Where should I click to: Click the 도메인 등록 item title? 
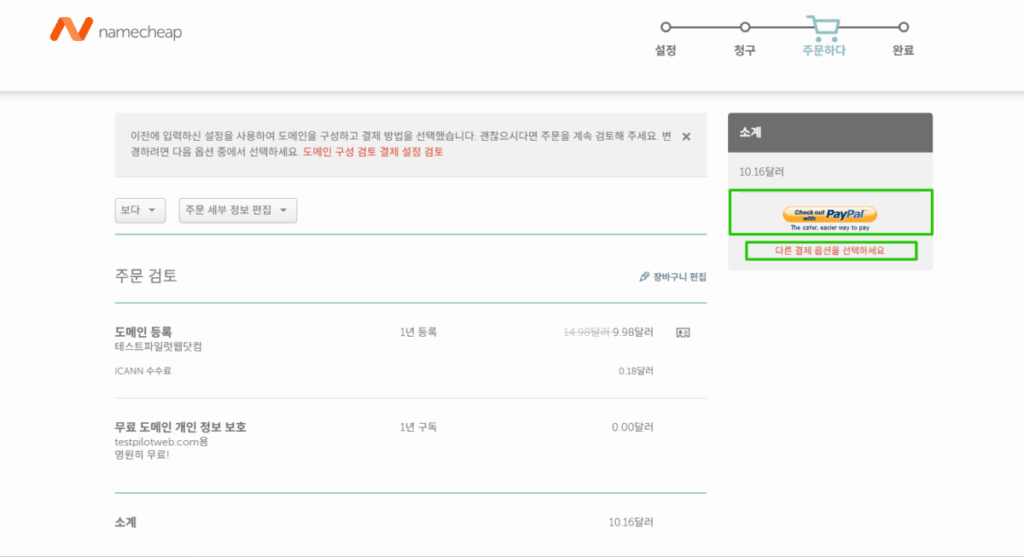pyautogui.click(x=143, y=332)
